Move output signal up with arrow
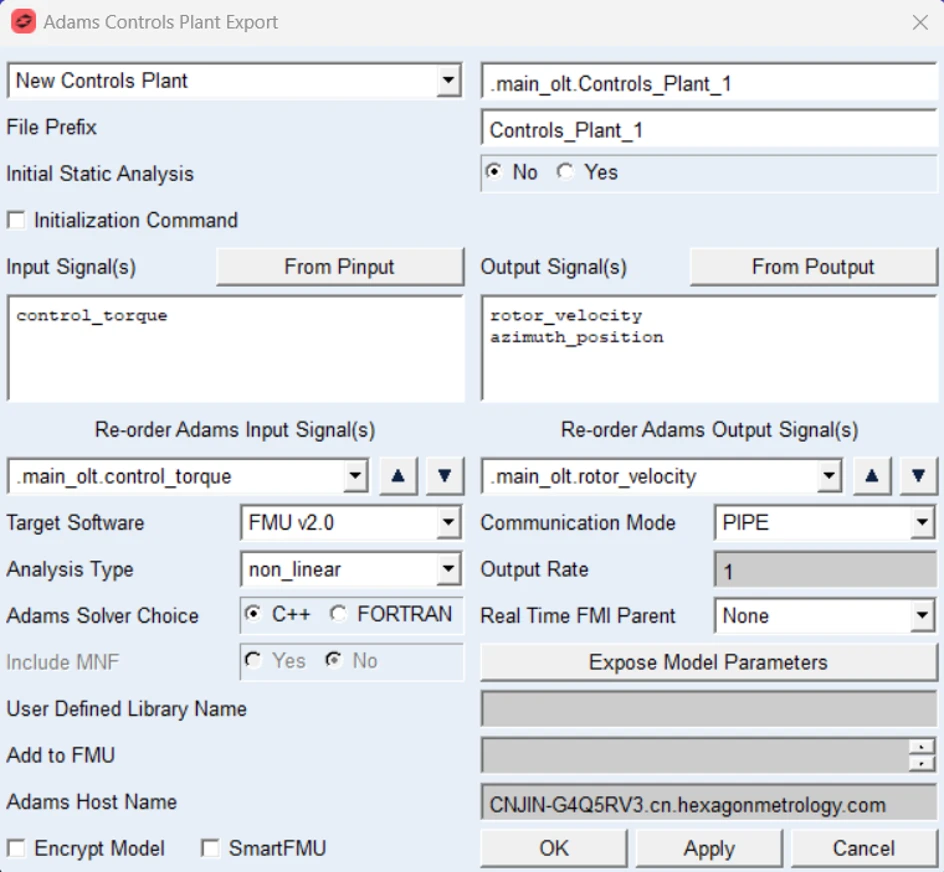The image size is (944, 872). [872, 477]
